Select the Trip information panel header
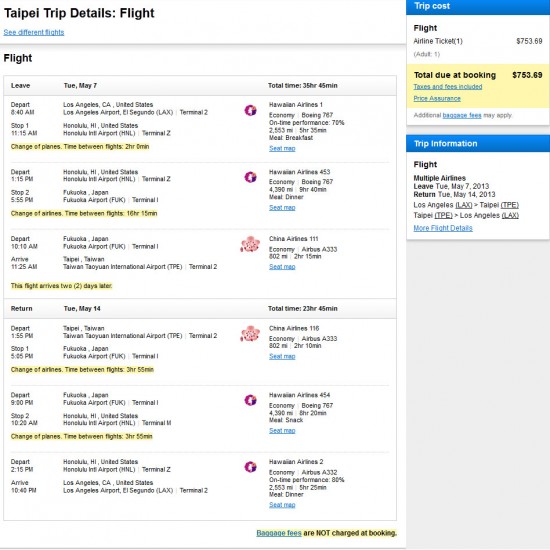550x550 pixels. (x=478, y=143)
